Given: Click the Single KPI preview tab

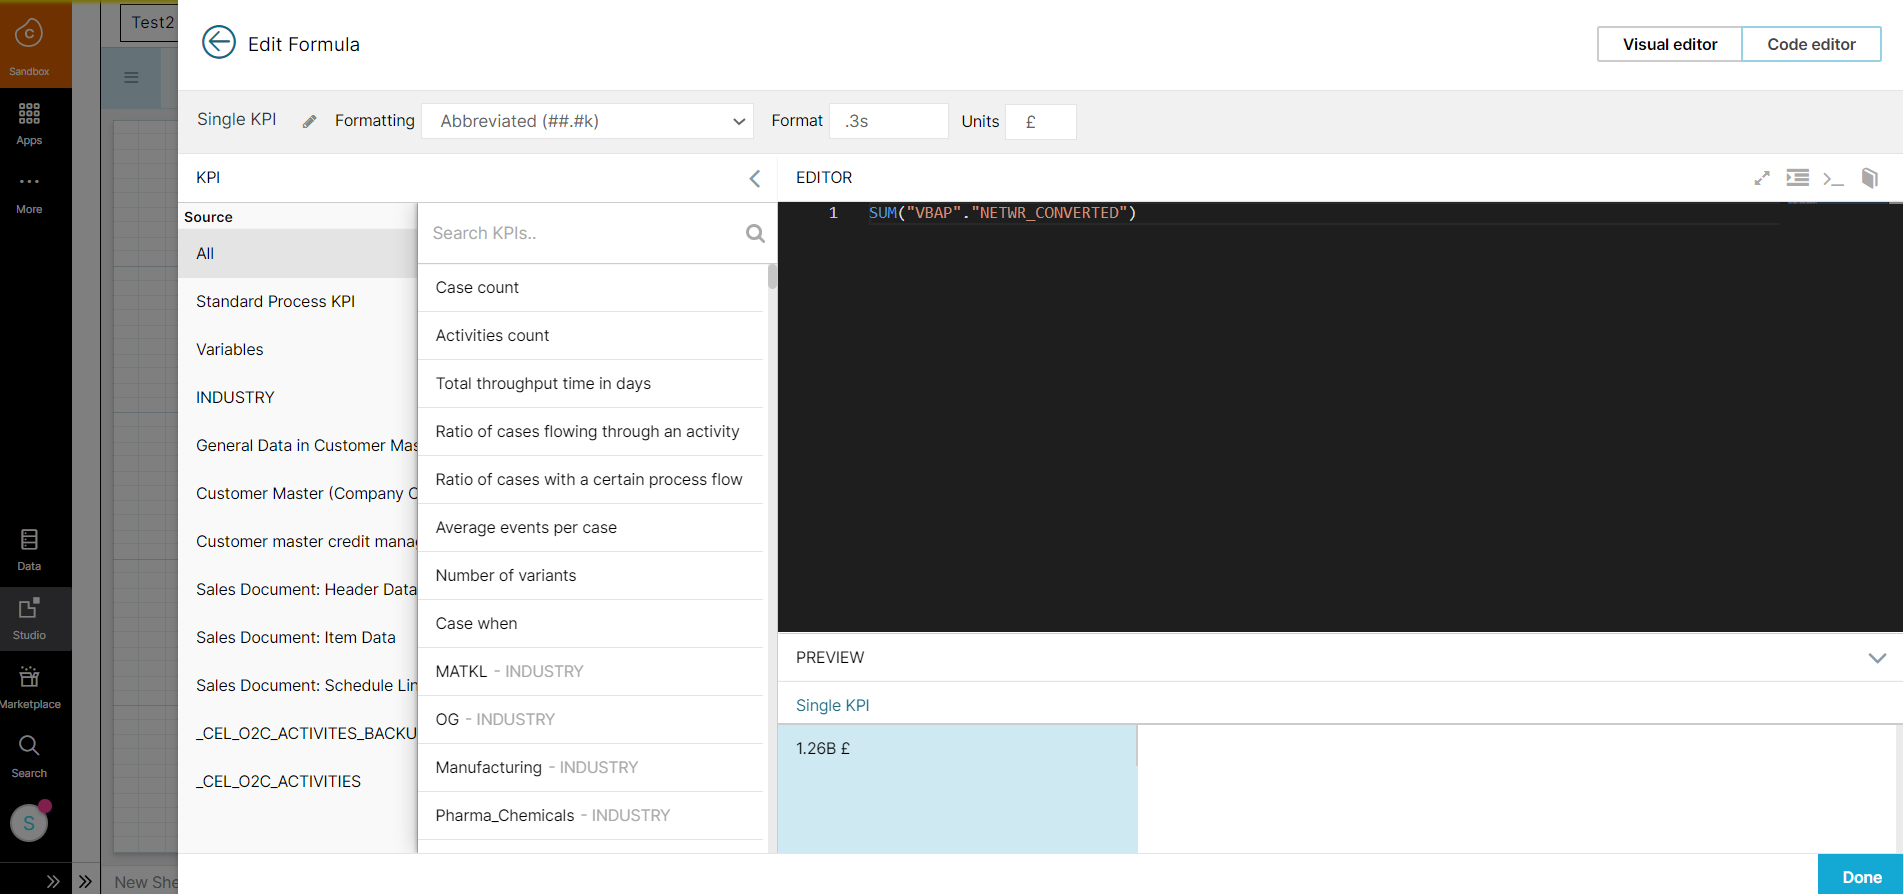Looking at the screenshot, I should click(832, 705).
